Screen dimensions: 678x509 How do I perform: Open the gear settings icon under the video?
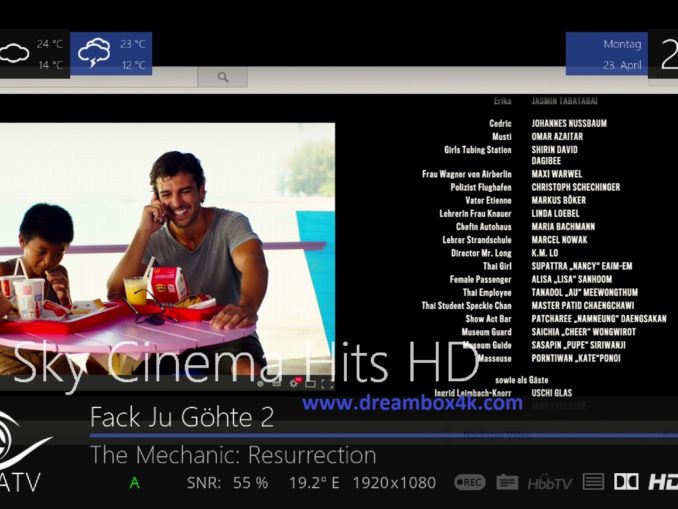pyautogui.click(x=294, y=383)
